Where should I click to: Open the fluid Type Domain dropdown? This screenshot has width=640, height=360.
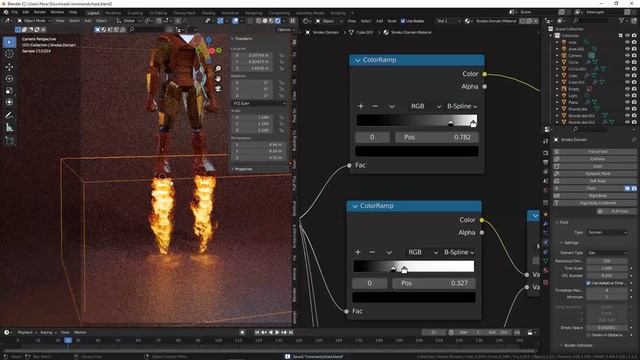[x=607, y=232]
